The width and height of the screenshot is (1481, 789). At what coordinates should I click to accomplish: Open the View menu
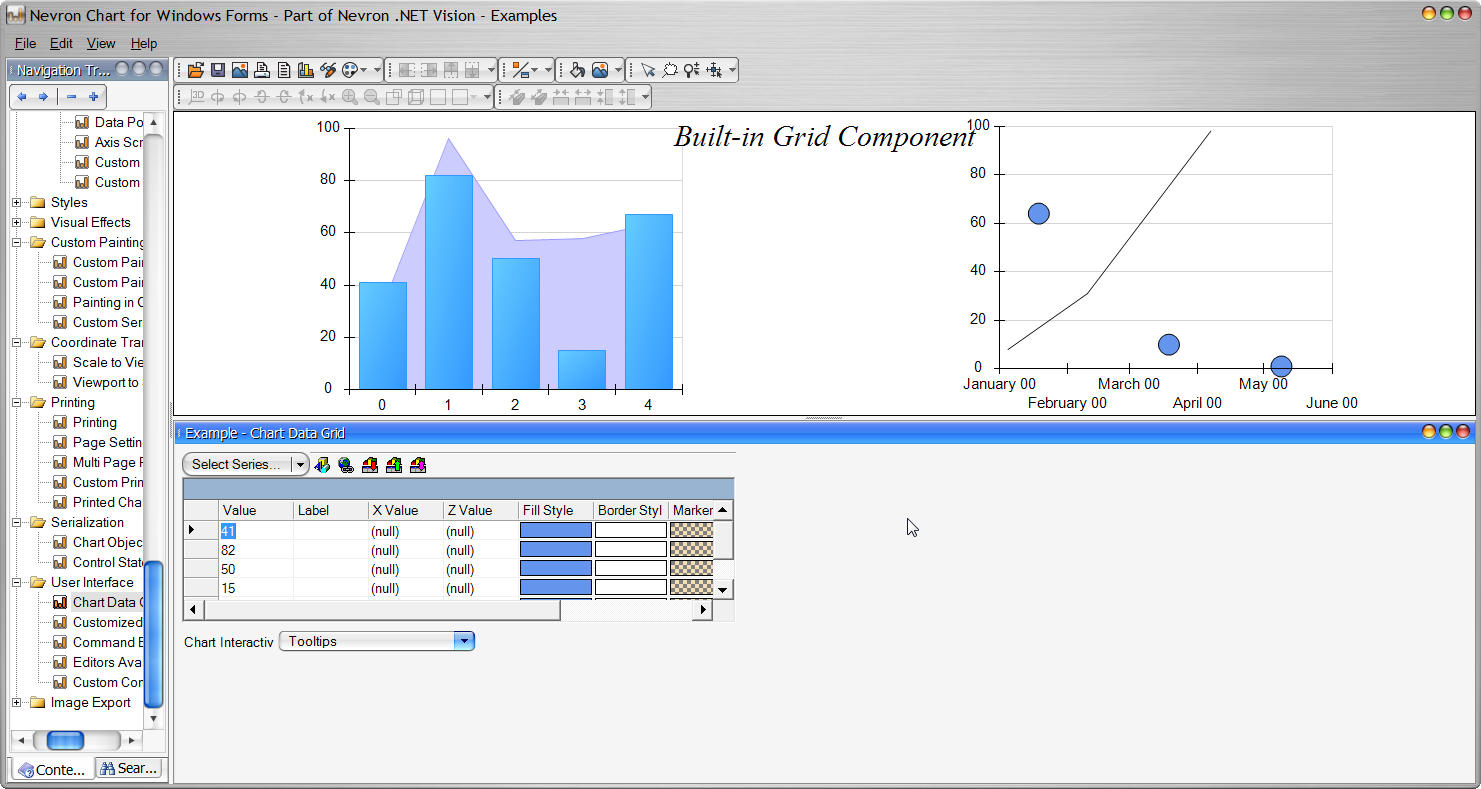pos(100,43)
